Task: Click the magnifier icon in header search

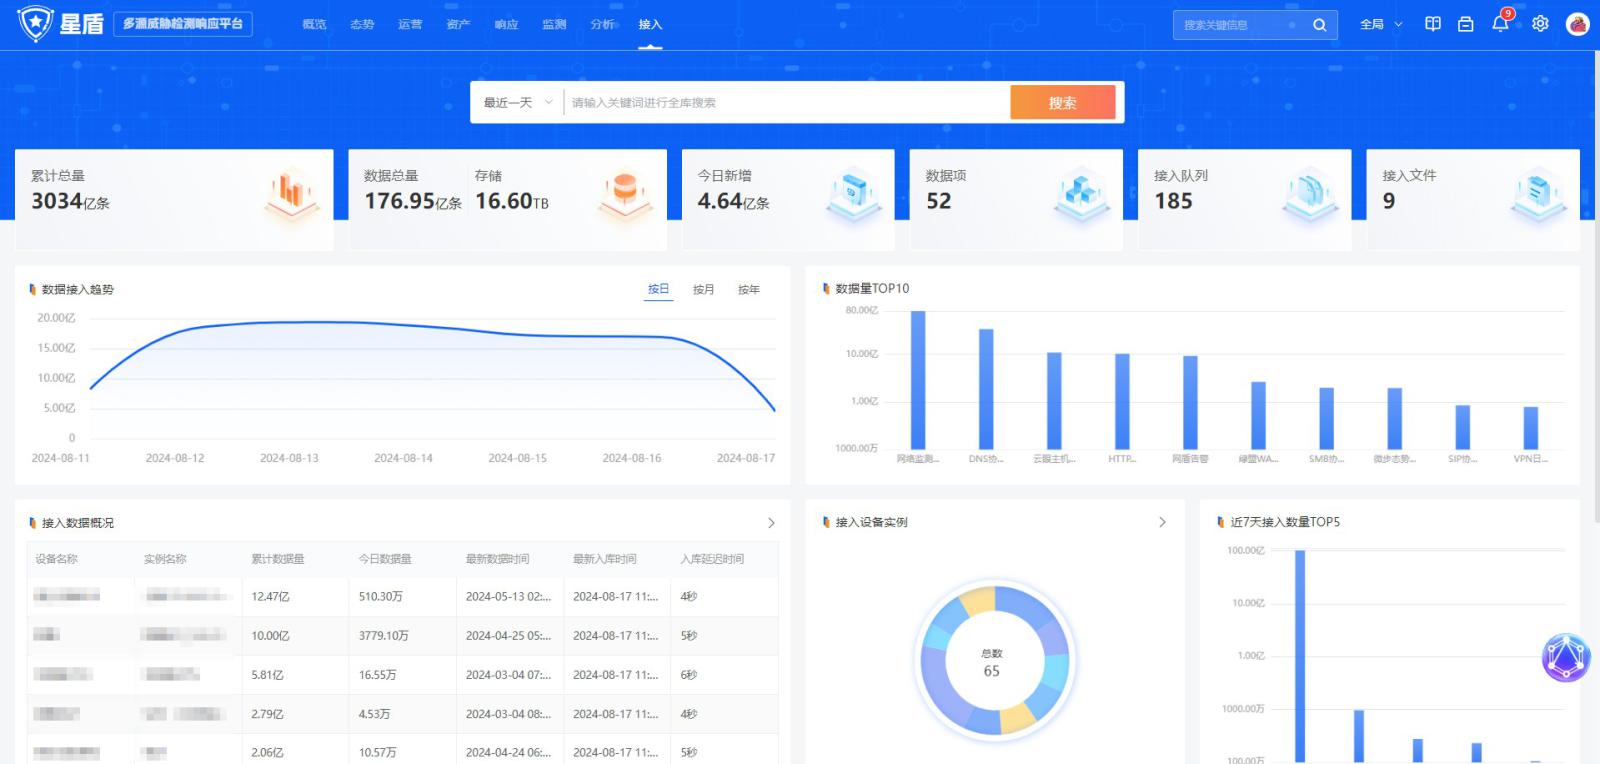Action: (1319, 25)
